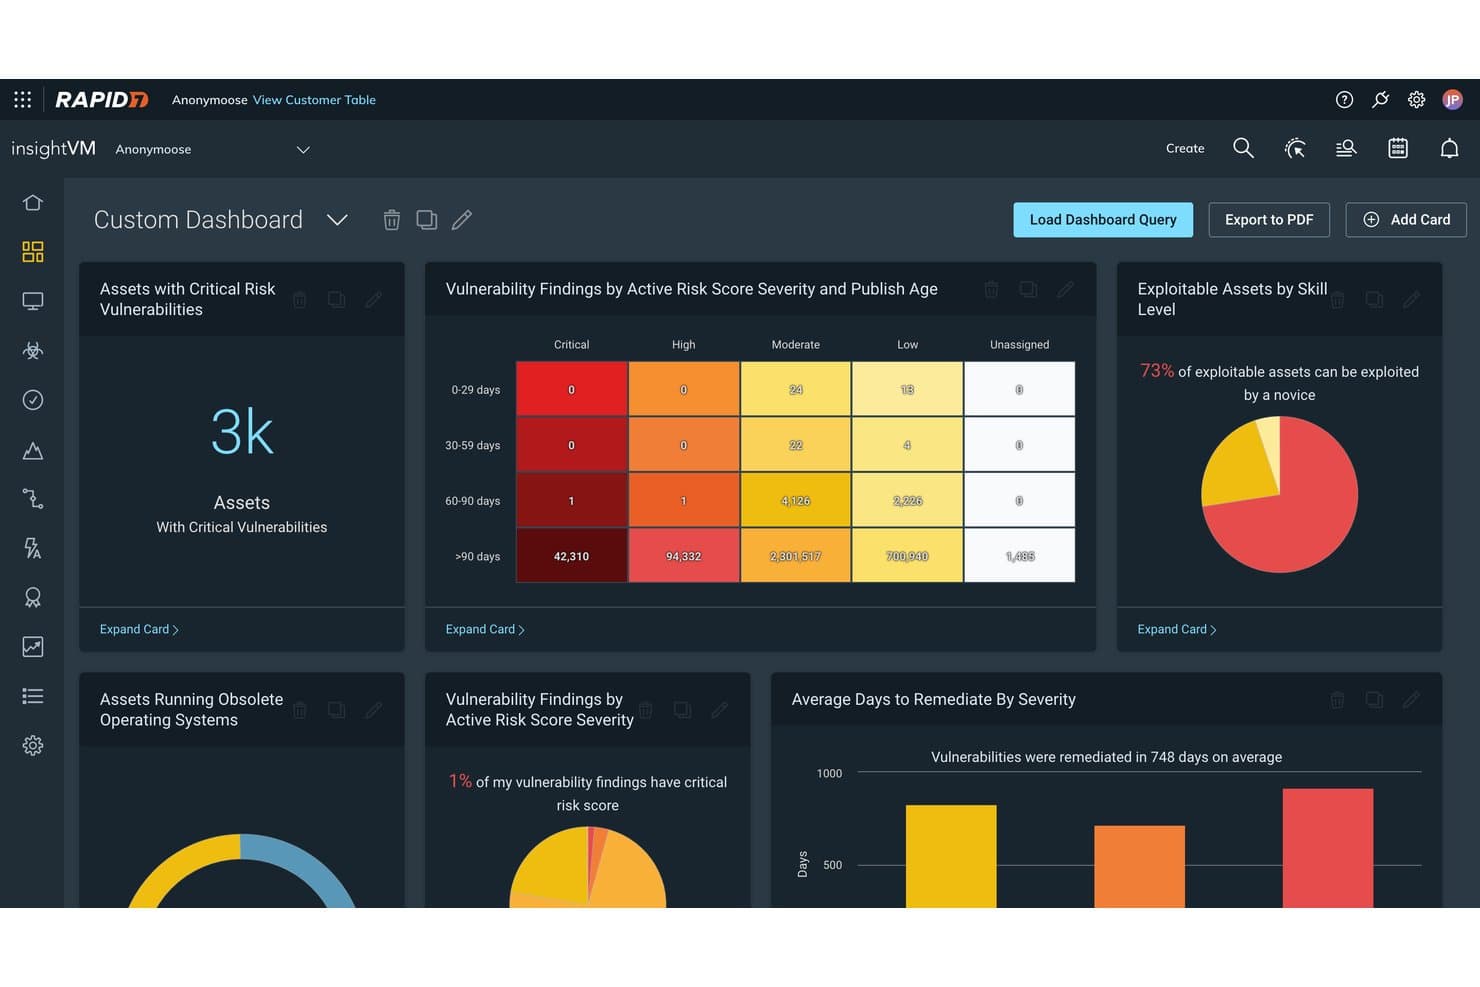Edit the Custom Dashboard name pencil
This screenshot has height=987, width=1480.
click(x=461, y=220)
